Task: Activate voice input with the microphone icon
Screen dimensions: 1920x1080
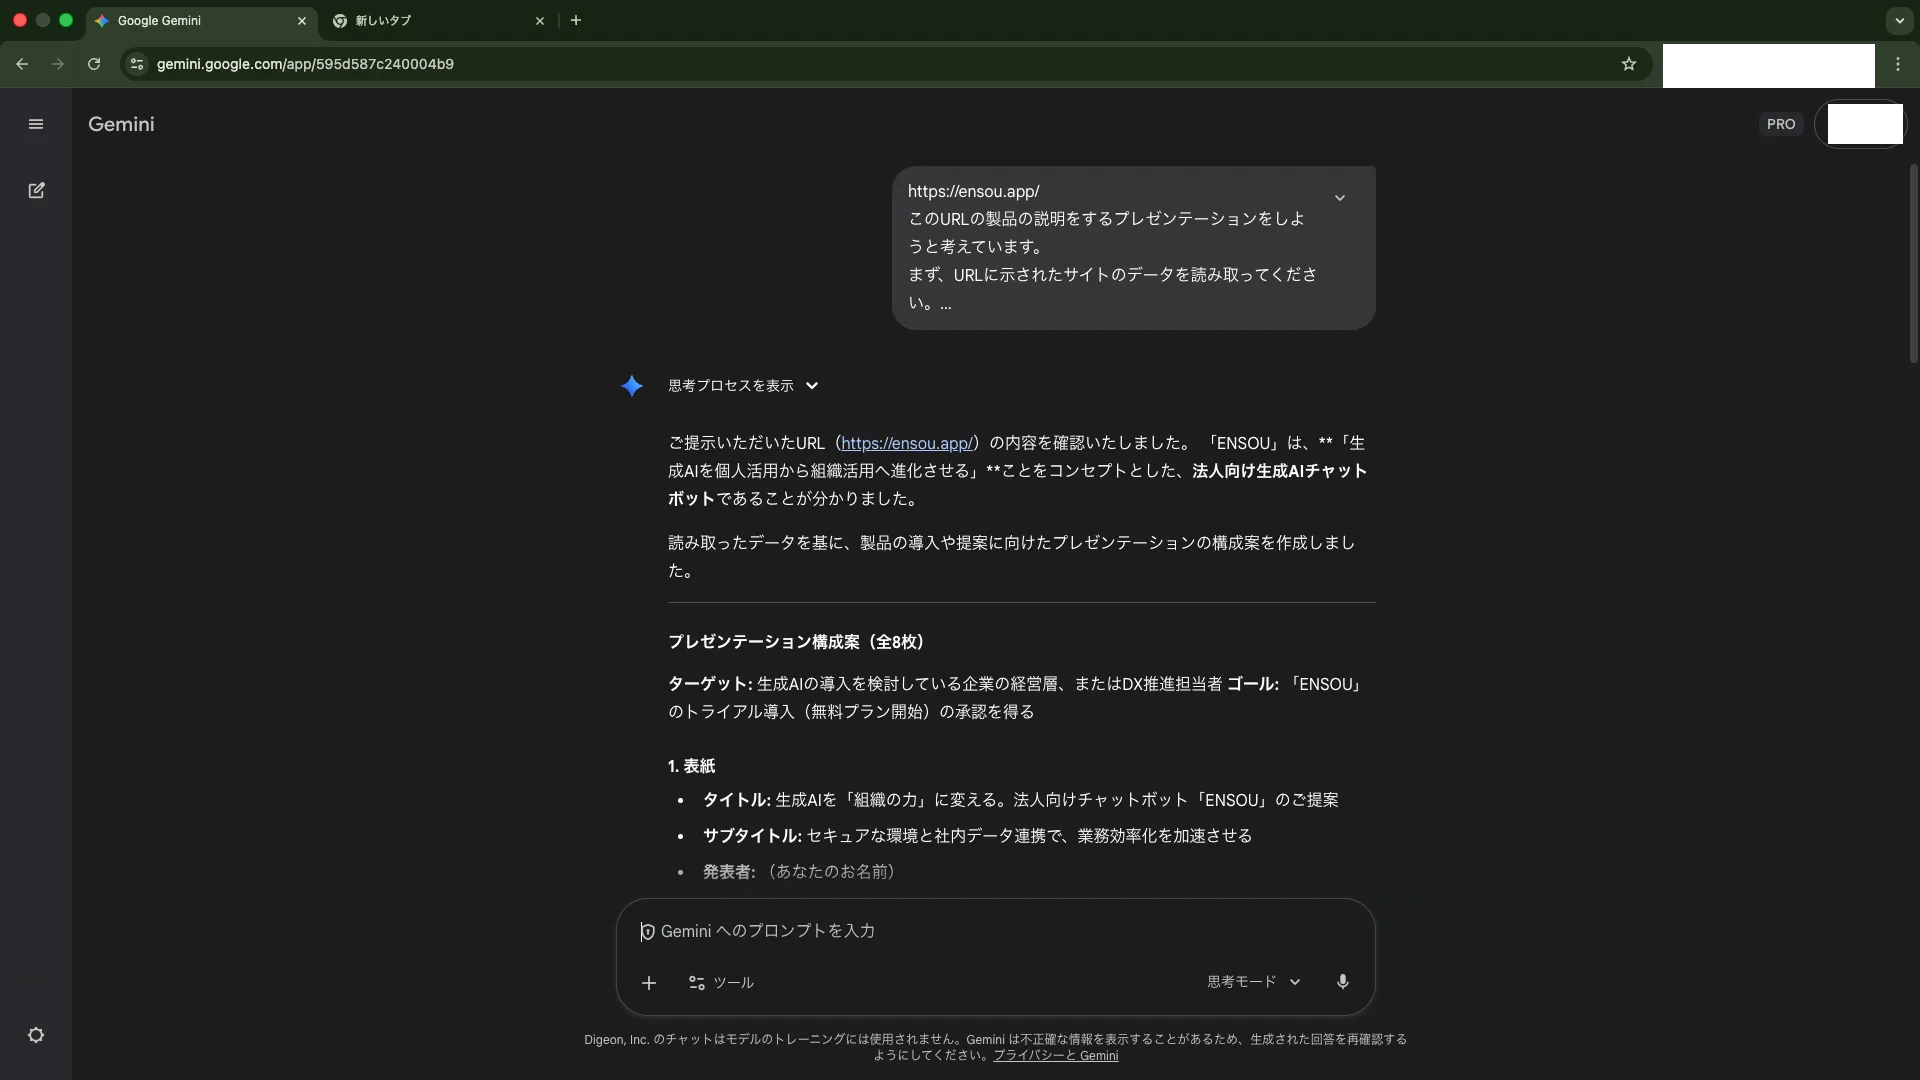Action: [x=1343, y=982]
